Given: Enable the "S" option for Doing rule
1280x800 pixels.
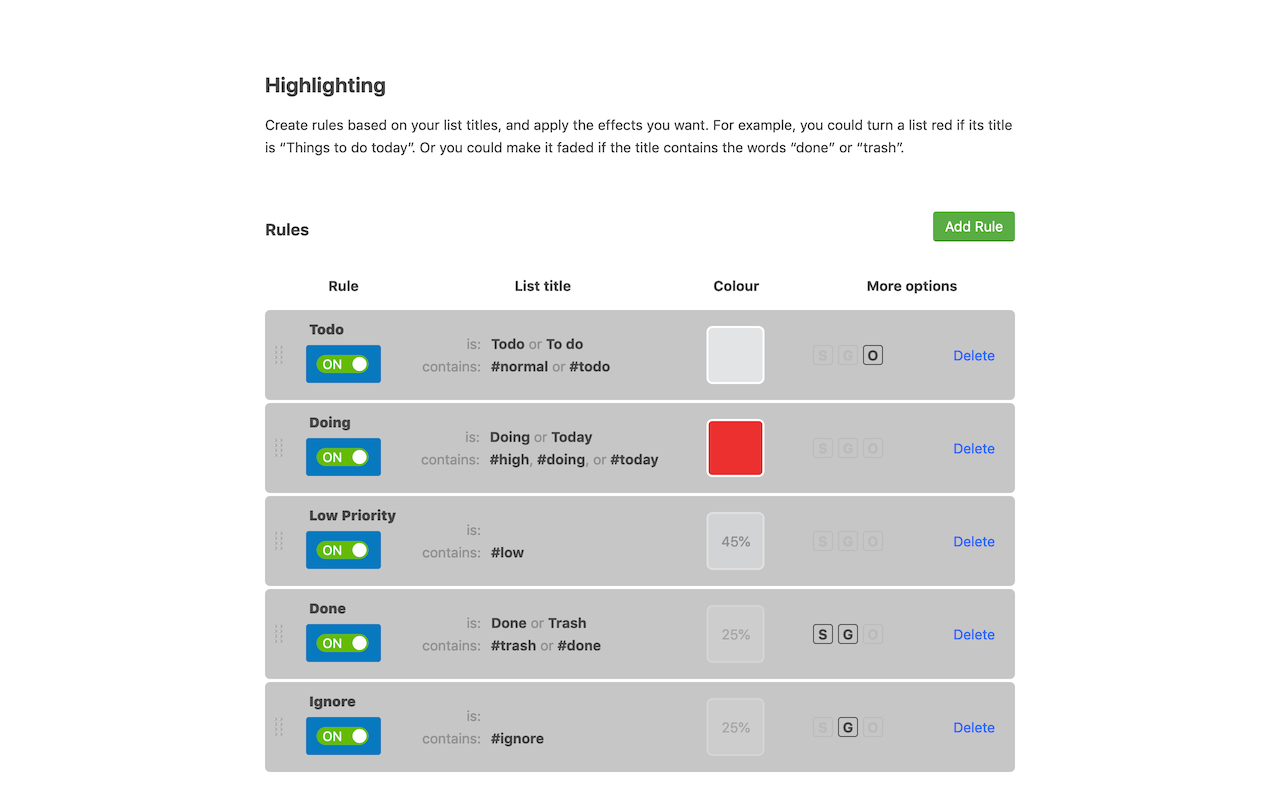Looking at the screenshot, I should click(822, 448).
